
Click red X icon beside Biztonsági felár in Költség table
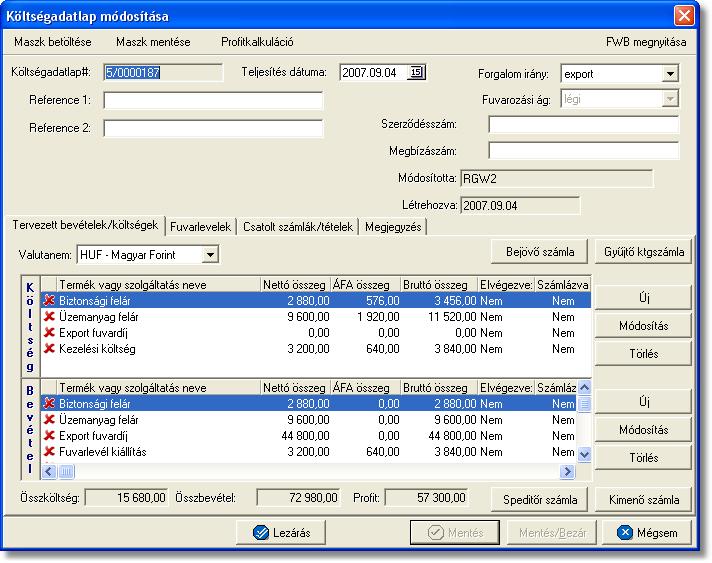coord(49,301)
